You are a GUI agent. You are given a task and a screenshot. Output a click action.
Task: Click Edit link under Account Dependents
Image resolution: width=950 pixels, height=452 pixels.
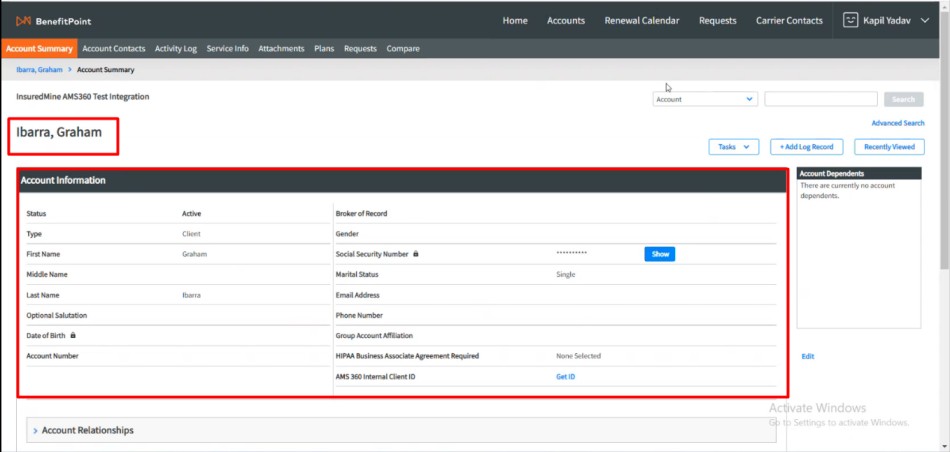(807, 356)
